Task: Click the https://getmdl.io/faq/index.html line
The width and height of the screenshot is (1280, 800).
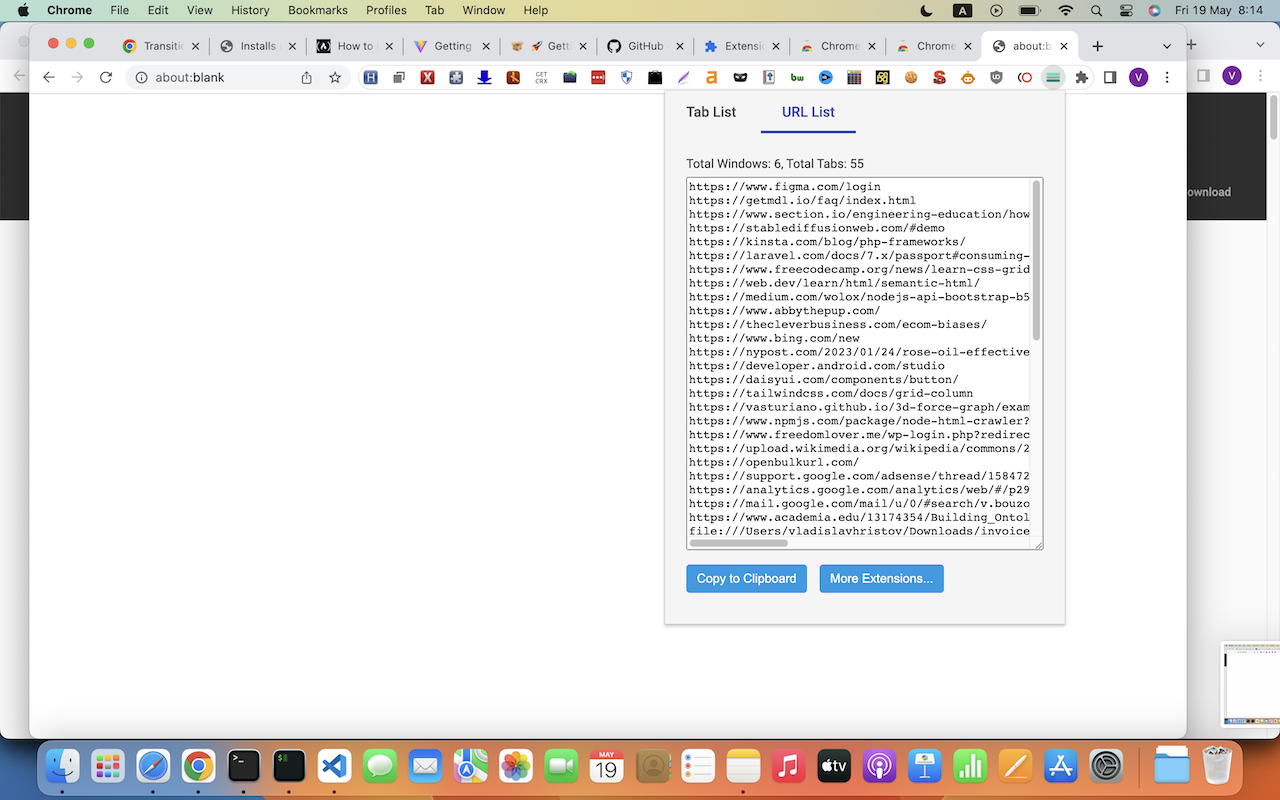Action: pyautogui.click(x=802, y=200)
